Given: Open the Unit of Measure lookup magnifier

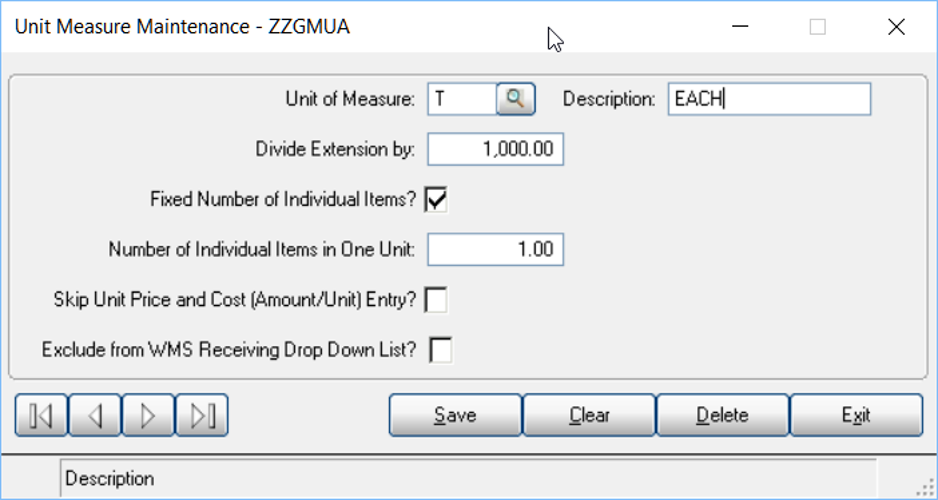Looking at the screenshot, I should click(516, 99).
